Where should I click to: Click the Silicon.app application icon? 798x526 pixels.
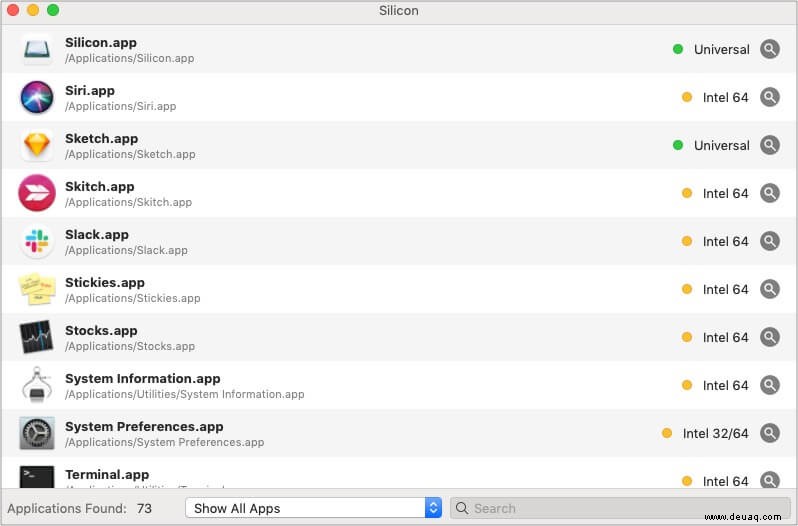(x=37, y=49)
